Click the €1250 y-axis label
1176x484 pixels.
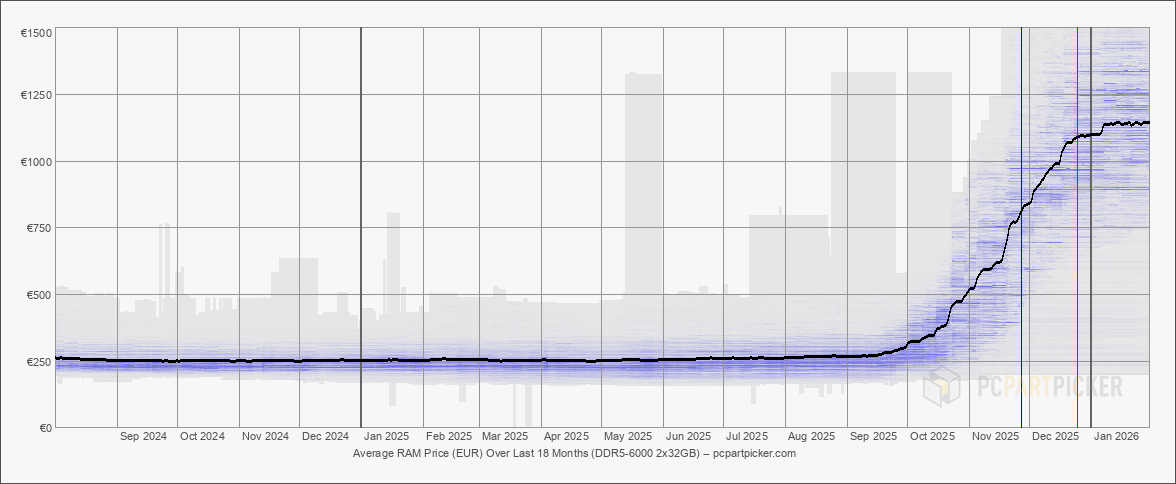coord(36,95)
